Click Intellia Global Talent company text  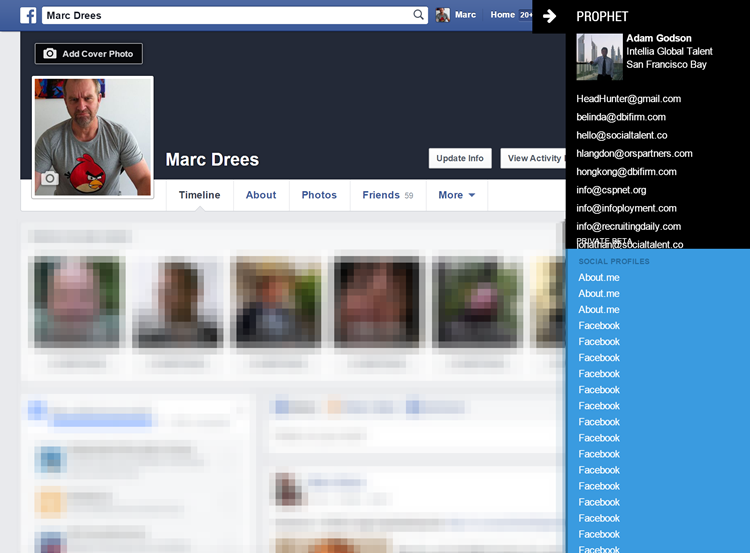[669, 51]
